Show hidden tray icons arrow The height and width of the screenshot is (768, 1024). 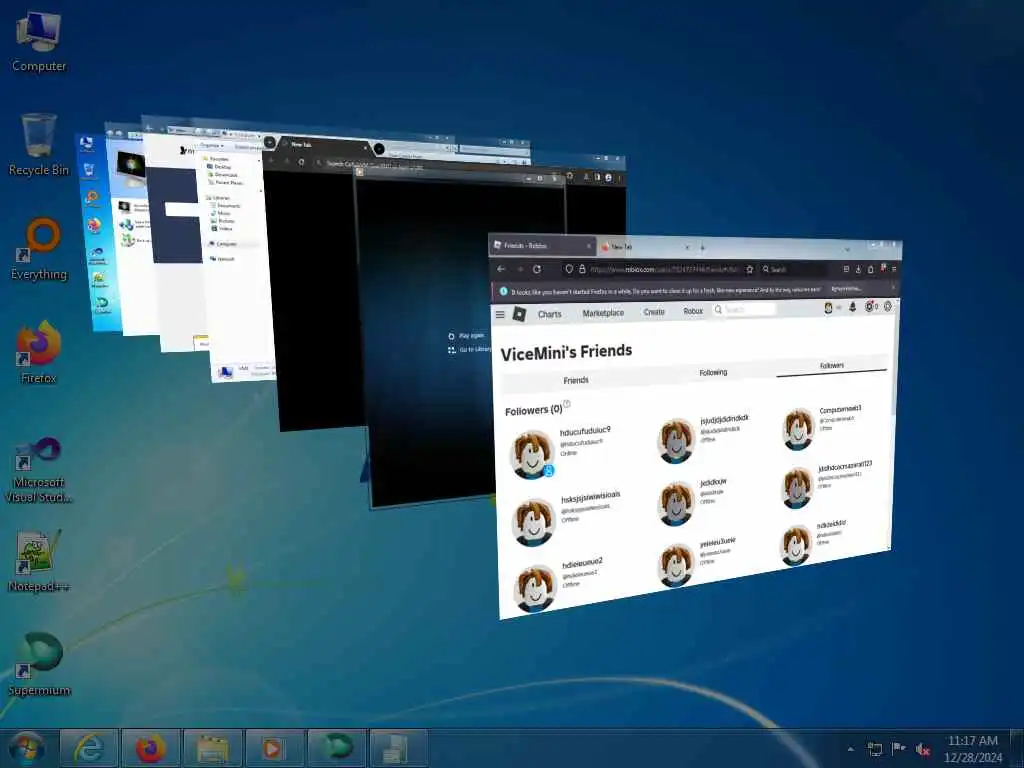point(850,750)
